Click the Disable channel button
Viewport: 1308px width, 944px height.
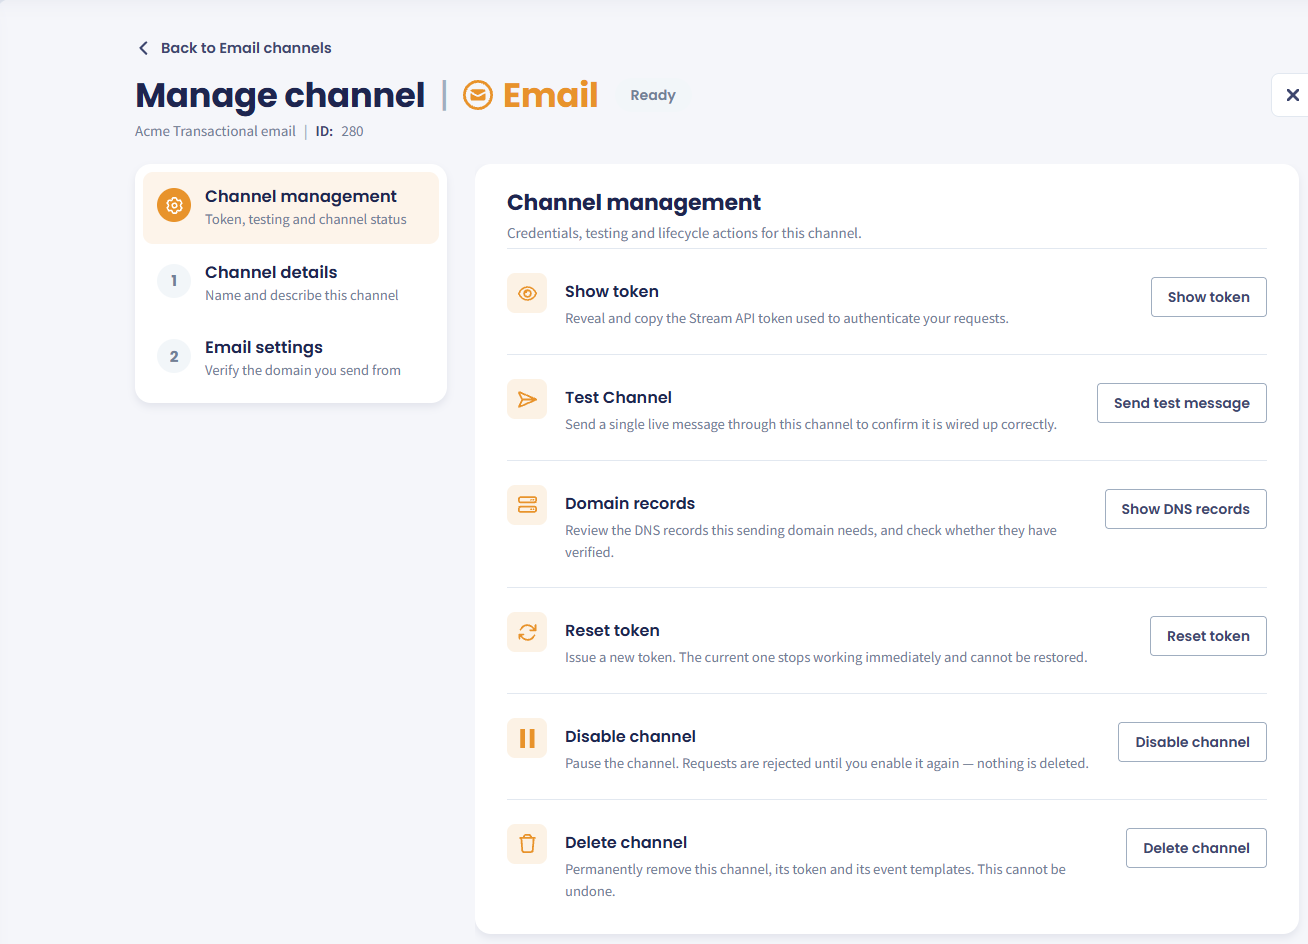(x=1192, y=742)
